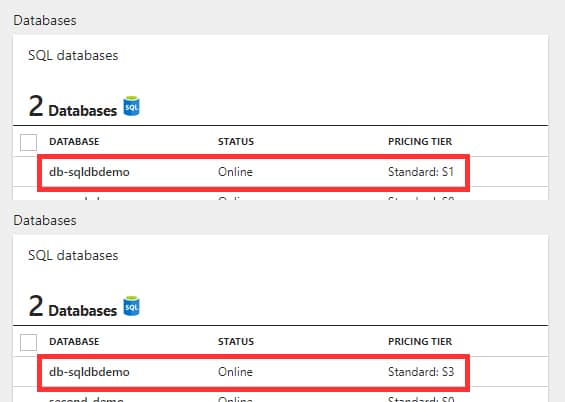Sort by STATUS column in lower table
The height and width of the screenshot is (402, 565).
[x=236, y=341]
